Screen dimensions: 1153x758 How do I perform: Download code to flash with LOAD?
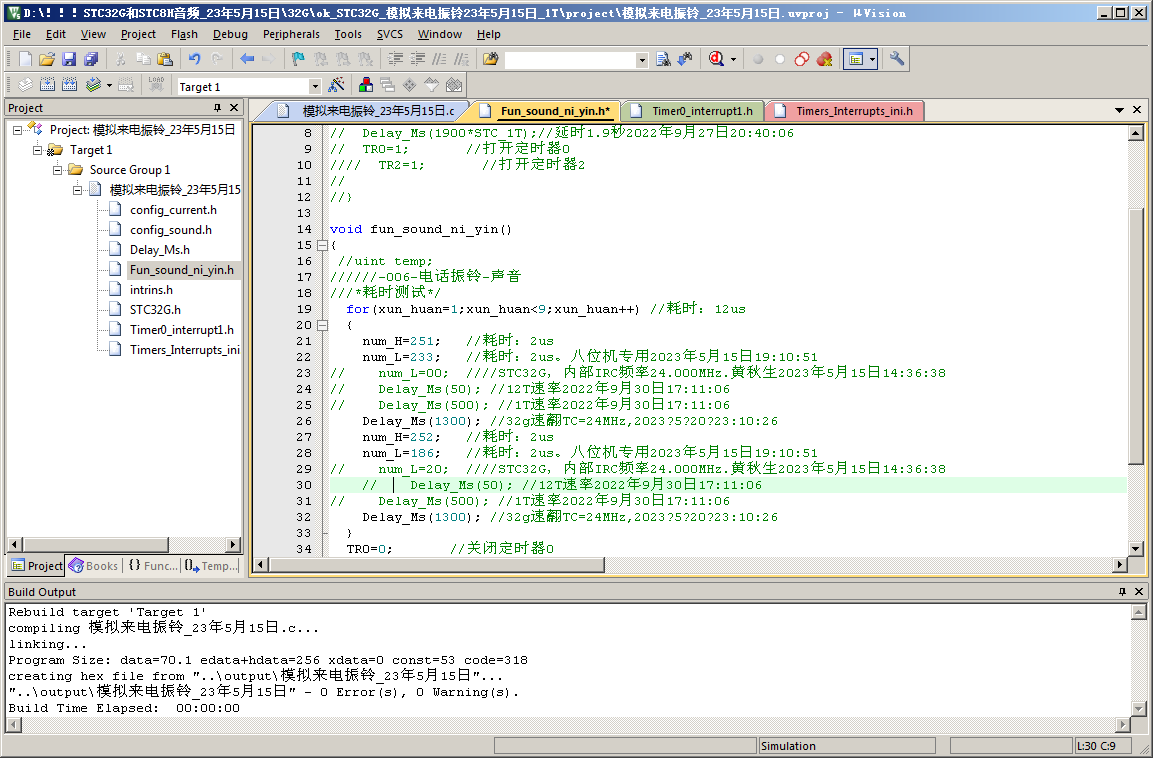pos(156,85)
